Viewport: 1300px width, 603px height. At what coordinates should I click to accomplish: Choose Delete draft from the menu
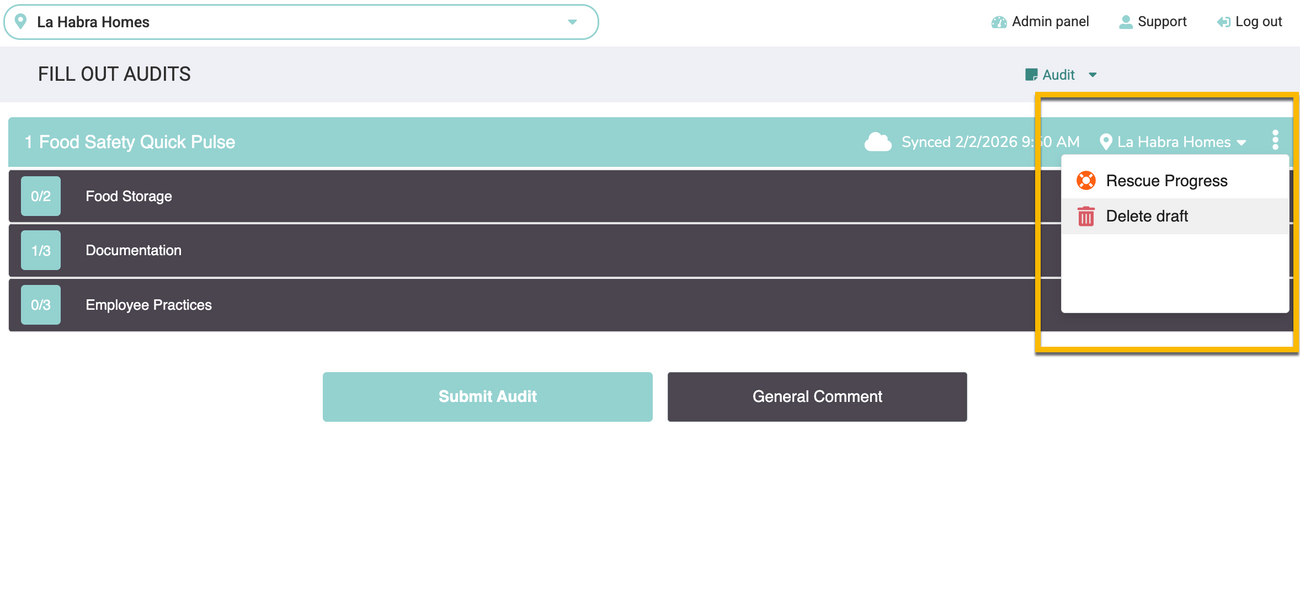[1147, 216]
